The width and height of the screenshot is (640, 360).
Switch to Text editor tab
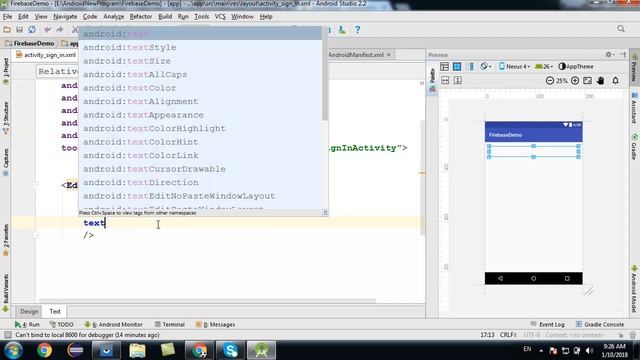(55, 311)
